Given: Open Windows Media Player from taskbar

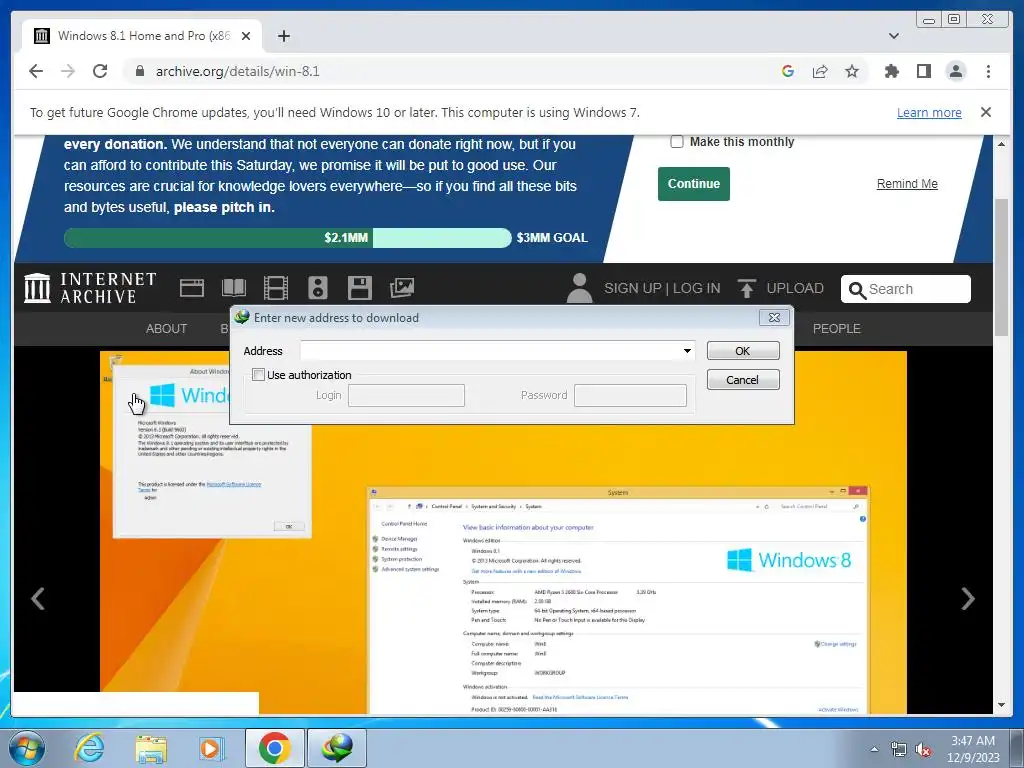Looking at the screenshot, I should pos(211,748).
